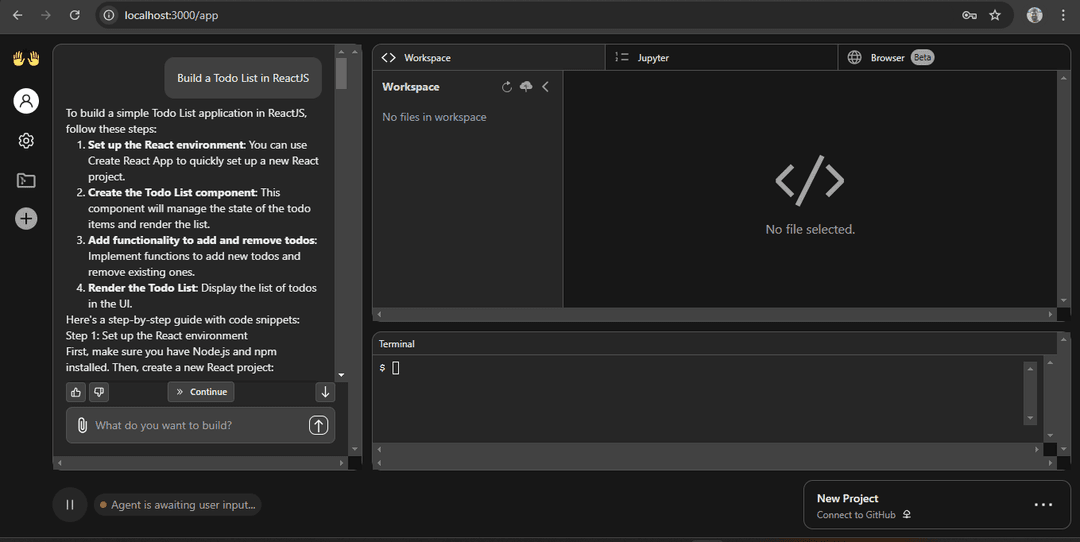
Task: Click the New Project title
Action: point(847,498)
